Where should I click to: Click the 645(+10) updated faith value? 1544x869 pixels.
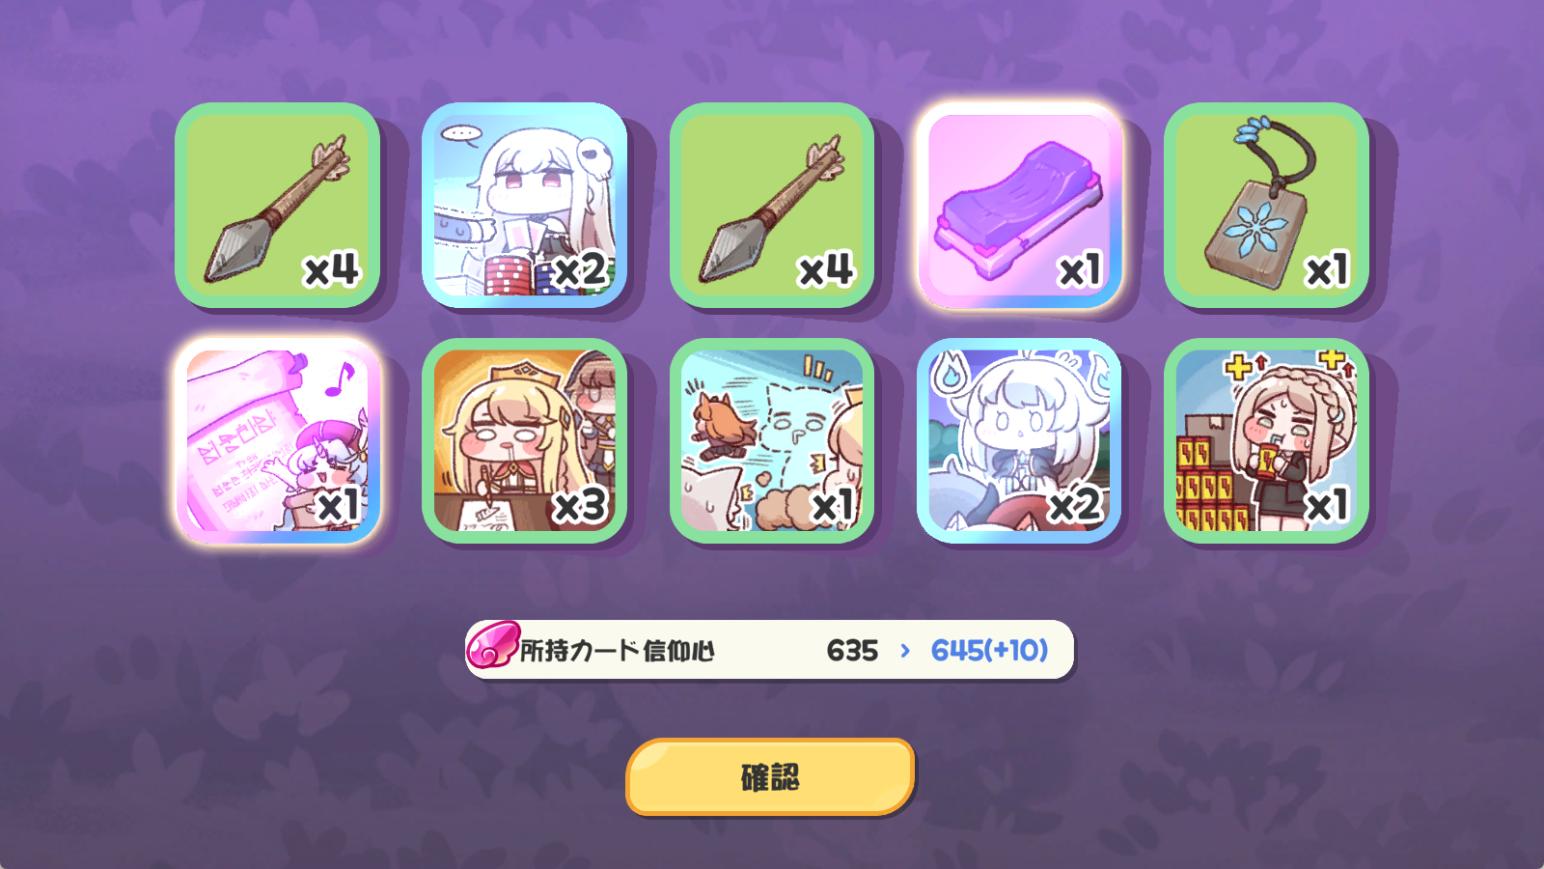989,651
